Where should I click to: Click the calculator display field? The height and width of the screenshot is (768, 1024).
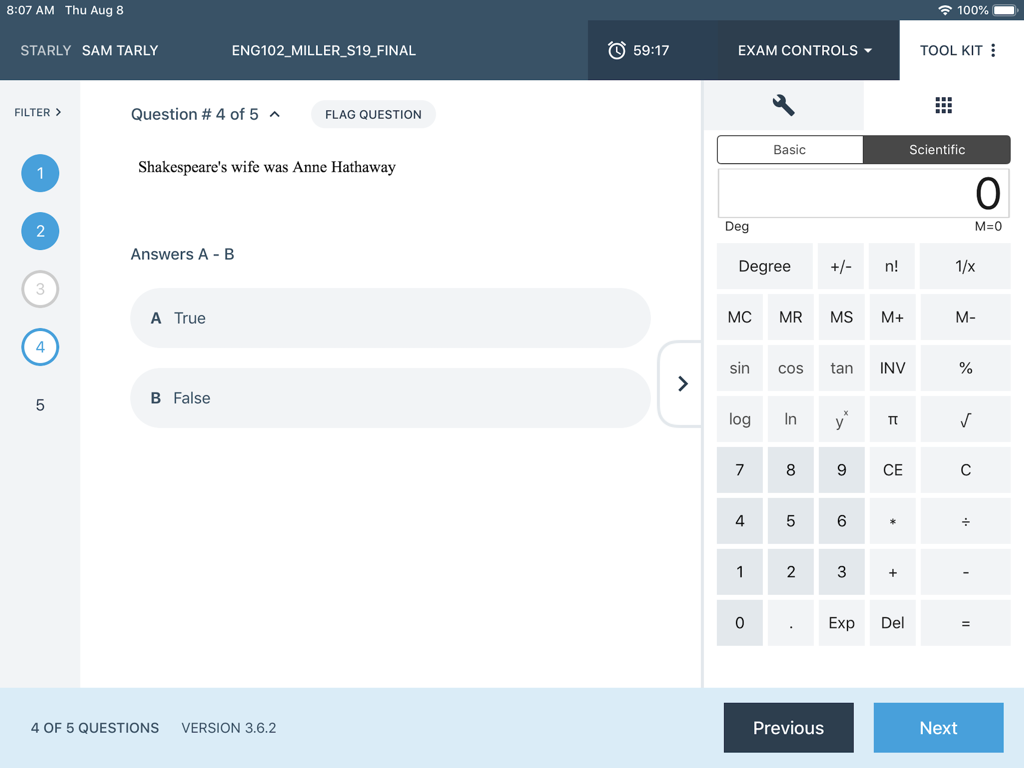click(862, 193)
